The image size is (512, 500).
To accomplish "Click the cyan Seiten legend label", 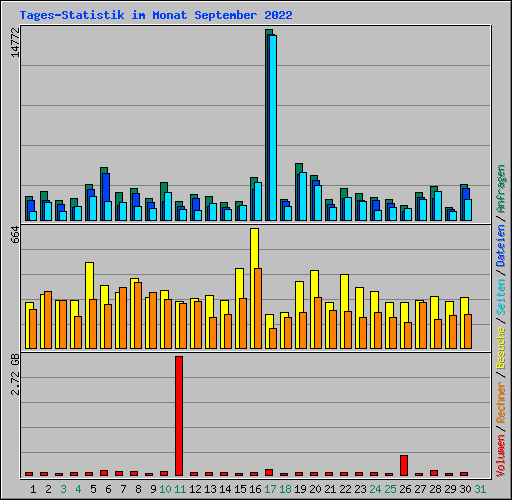I will pyautogui.click(x=501, y=297).
